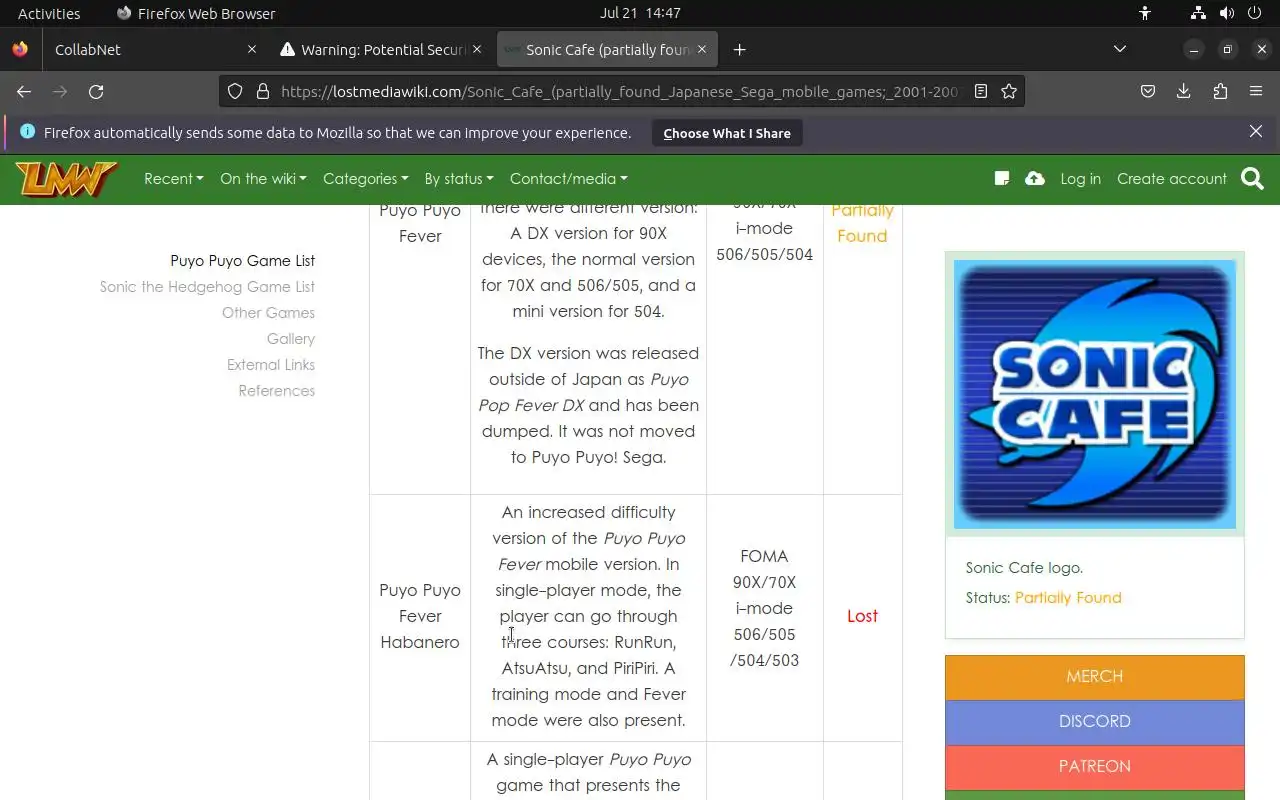Jump to Sonic the Hedgehog Game List
1280x800 pixels.
207,287
